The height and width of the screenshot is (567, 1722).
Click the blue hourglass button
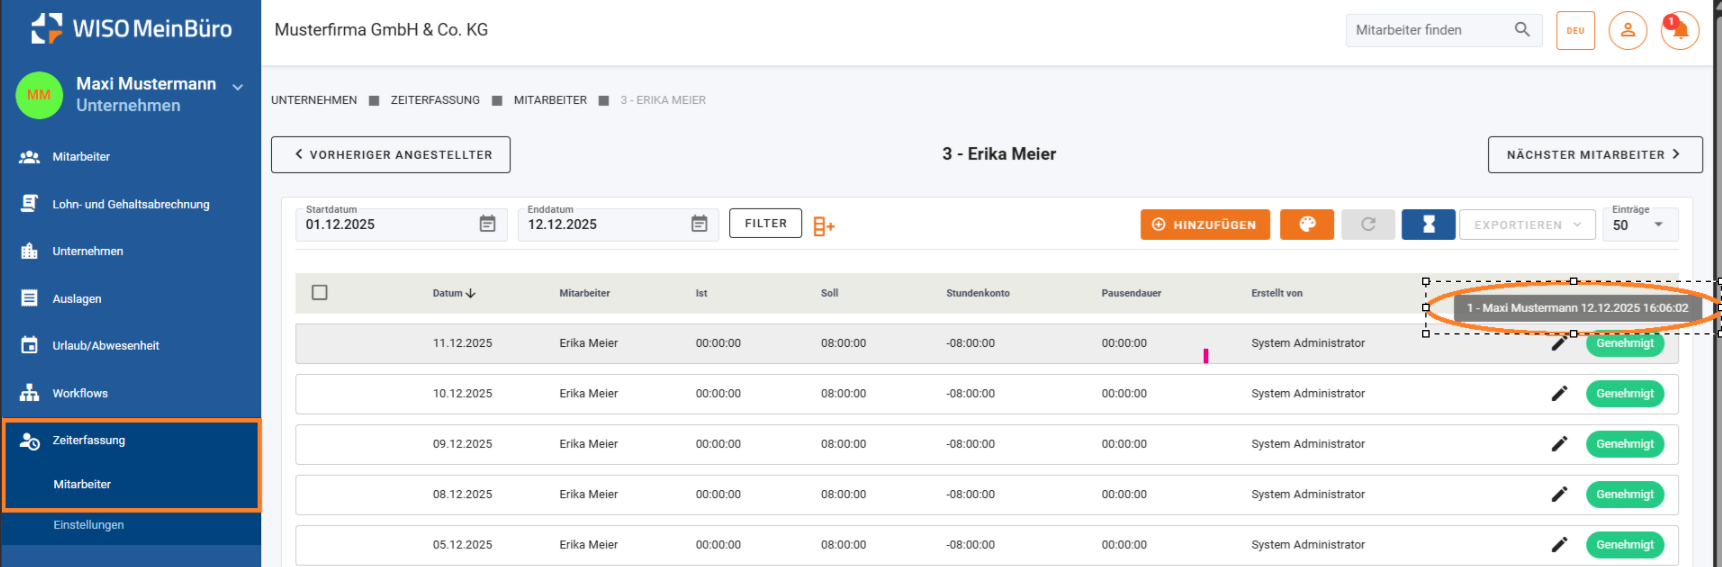1428,225
